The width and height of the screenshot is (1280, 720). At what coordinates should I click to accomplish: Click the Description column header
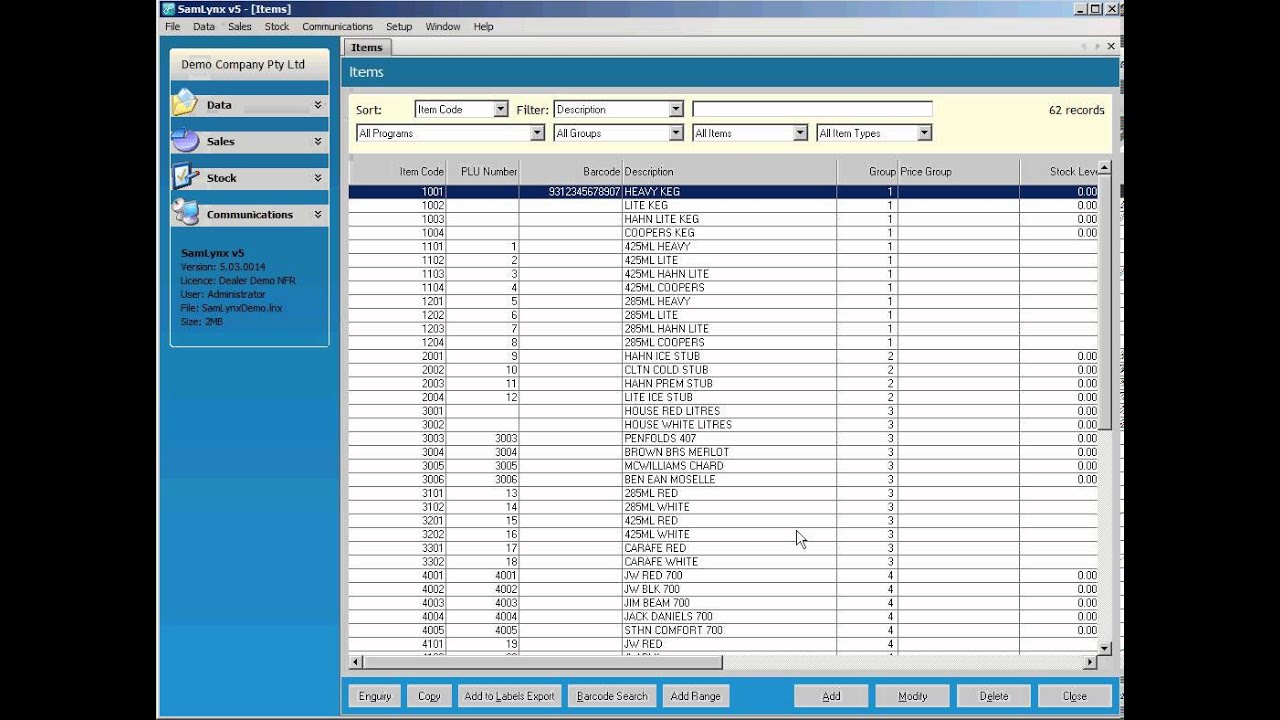pos(729,172)
